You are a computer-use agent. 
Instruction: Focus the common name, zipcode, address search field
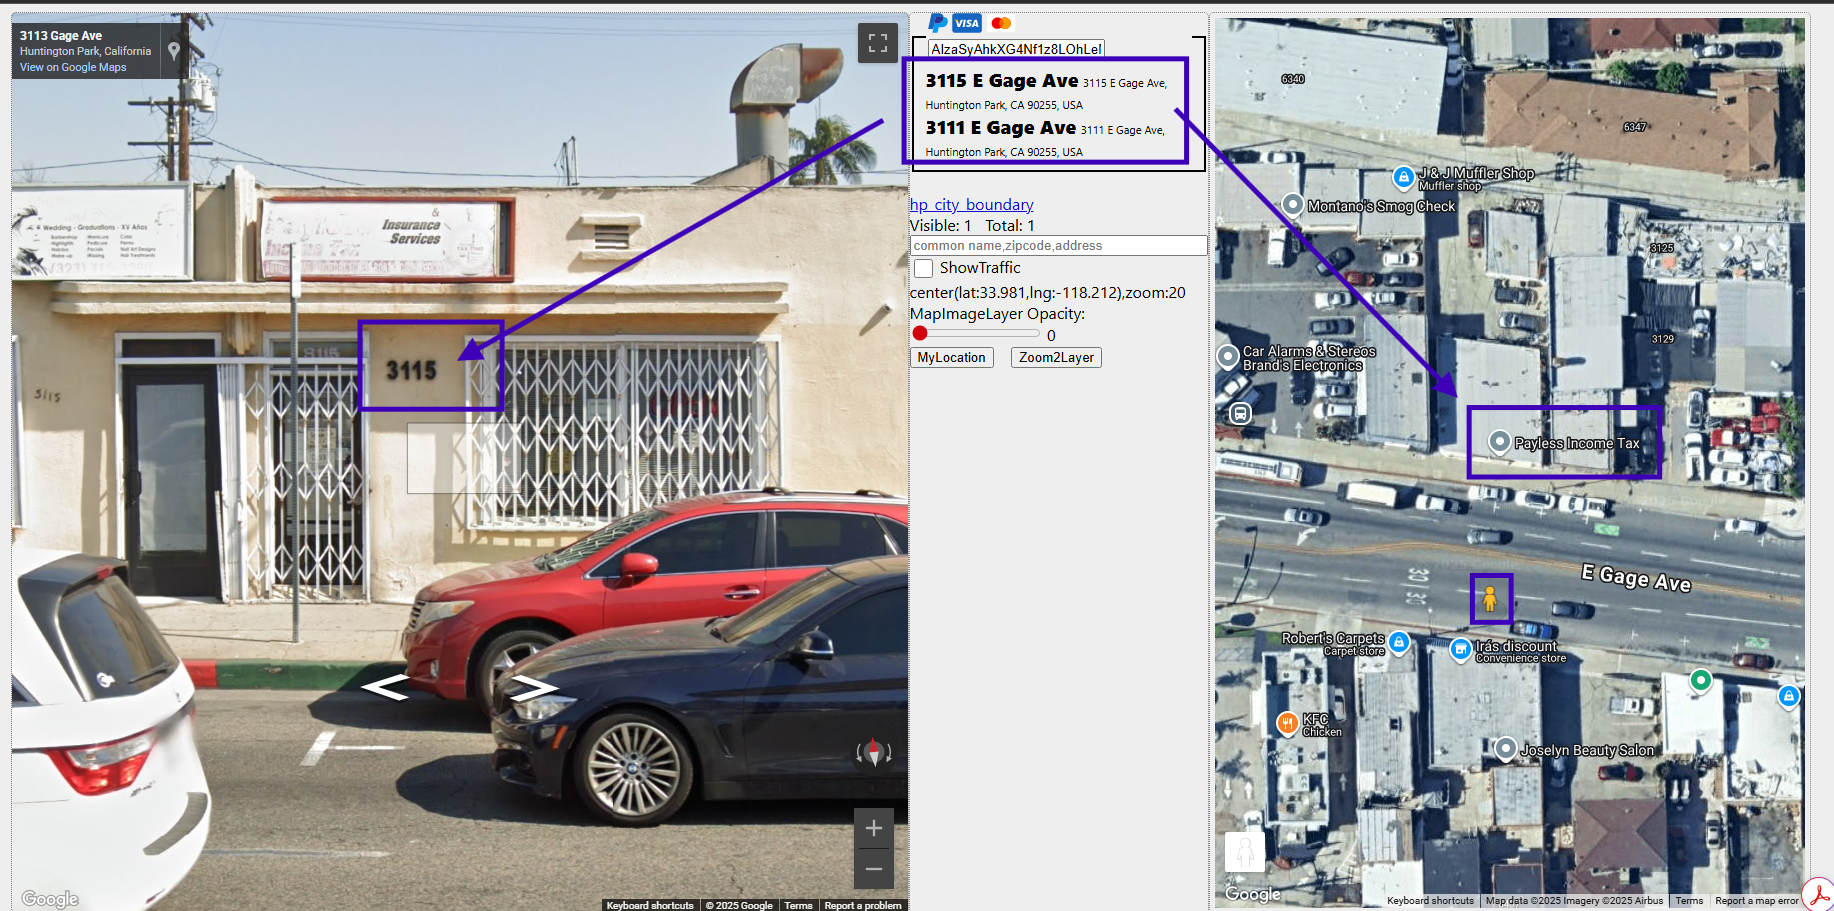coord(1058,246)
